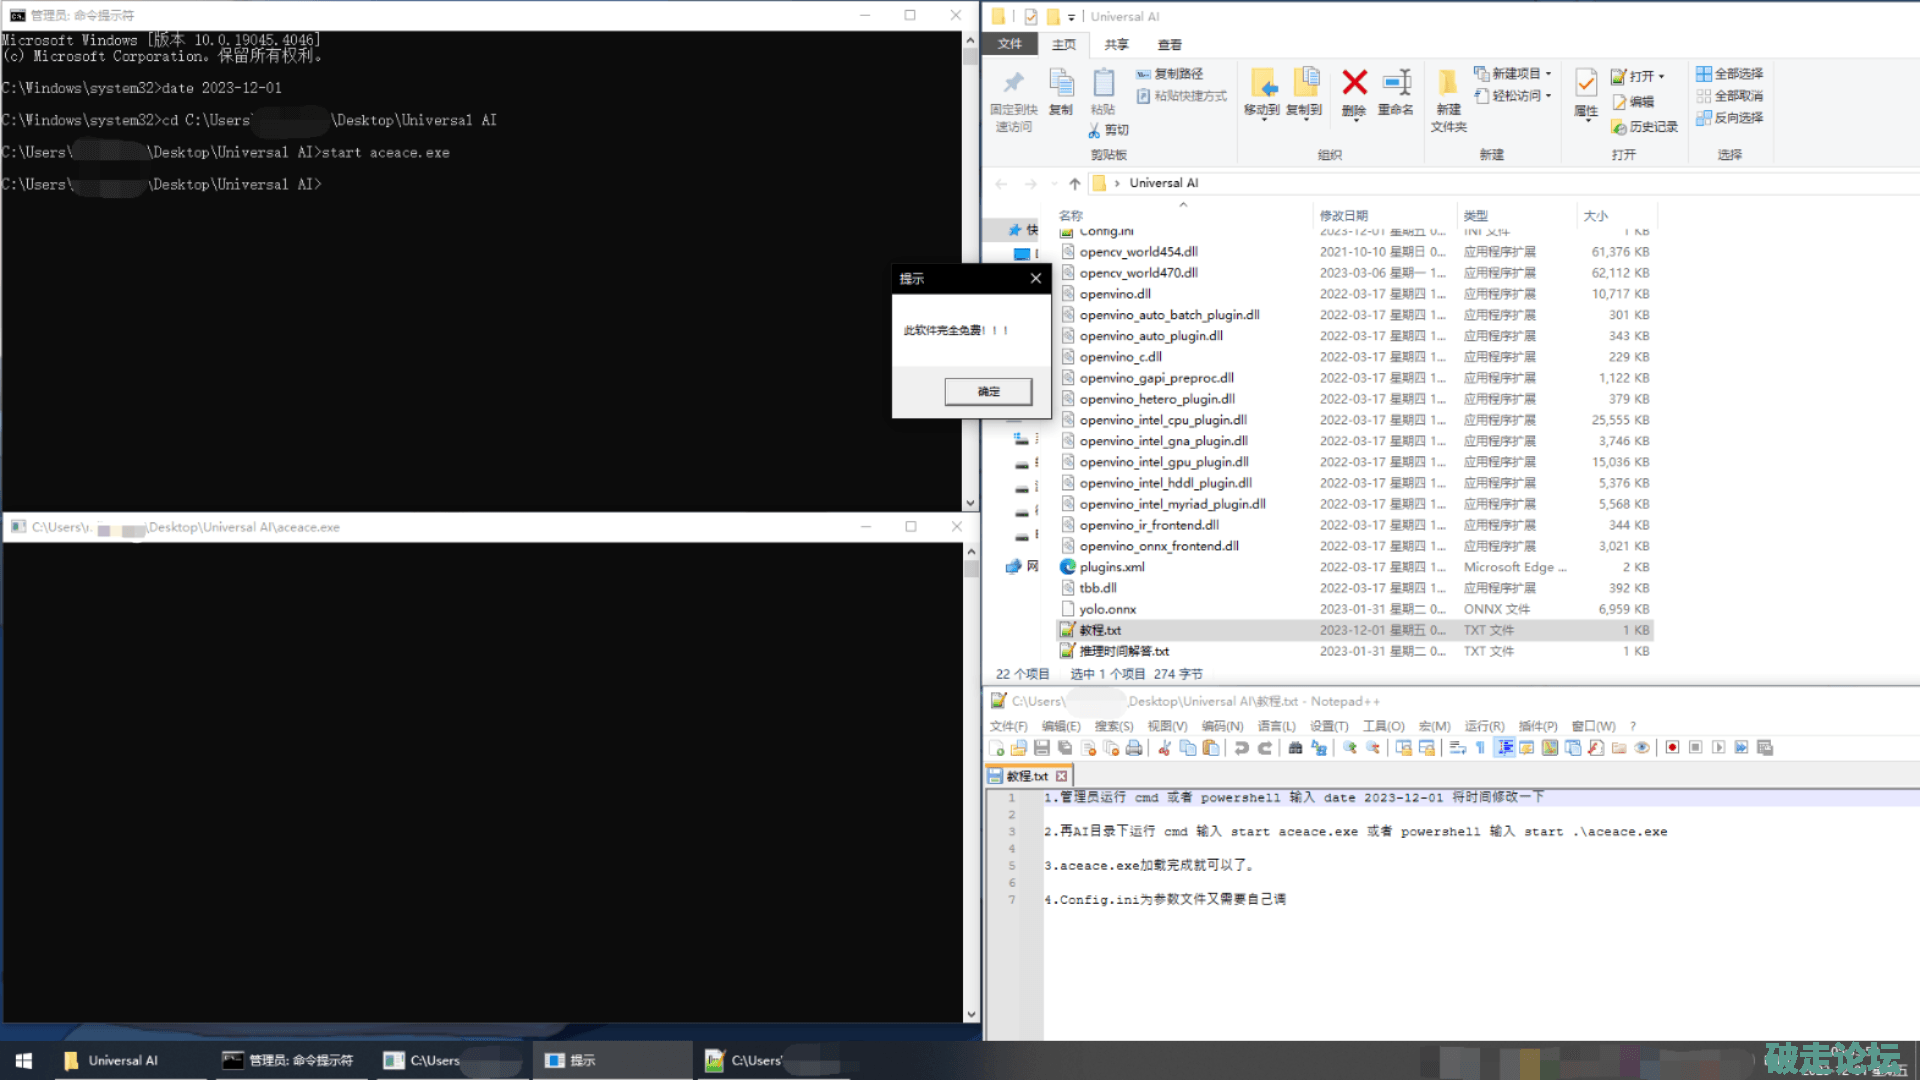Expand the 新建项目 dropdown in the ribbon

[1548, 74]
